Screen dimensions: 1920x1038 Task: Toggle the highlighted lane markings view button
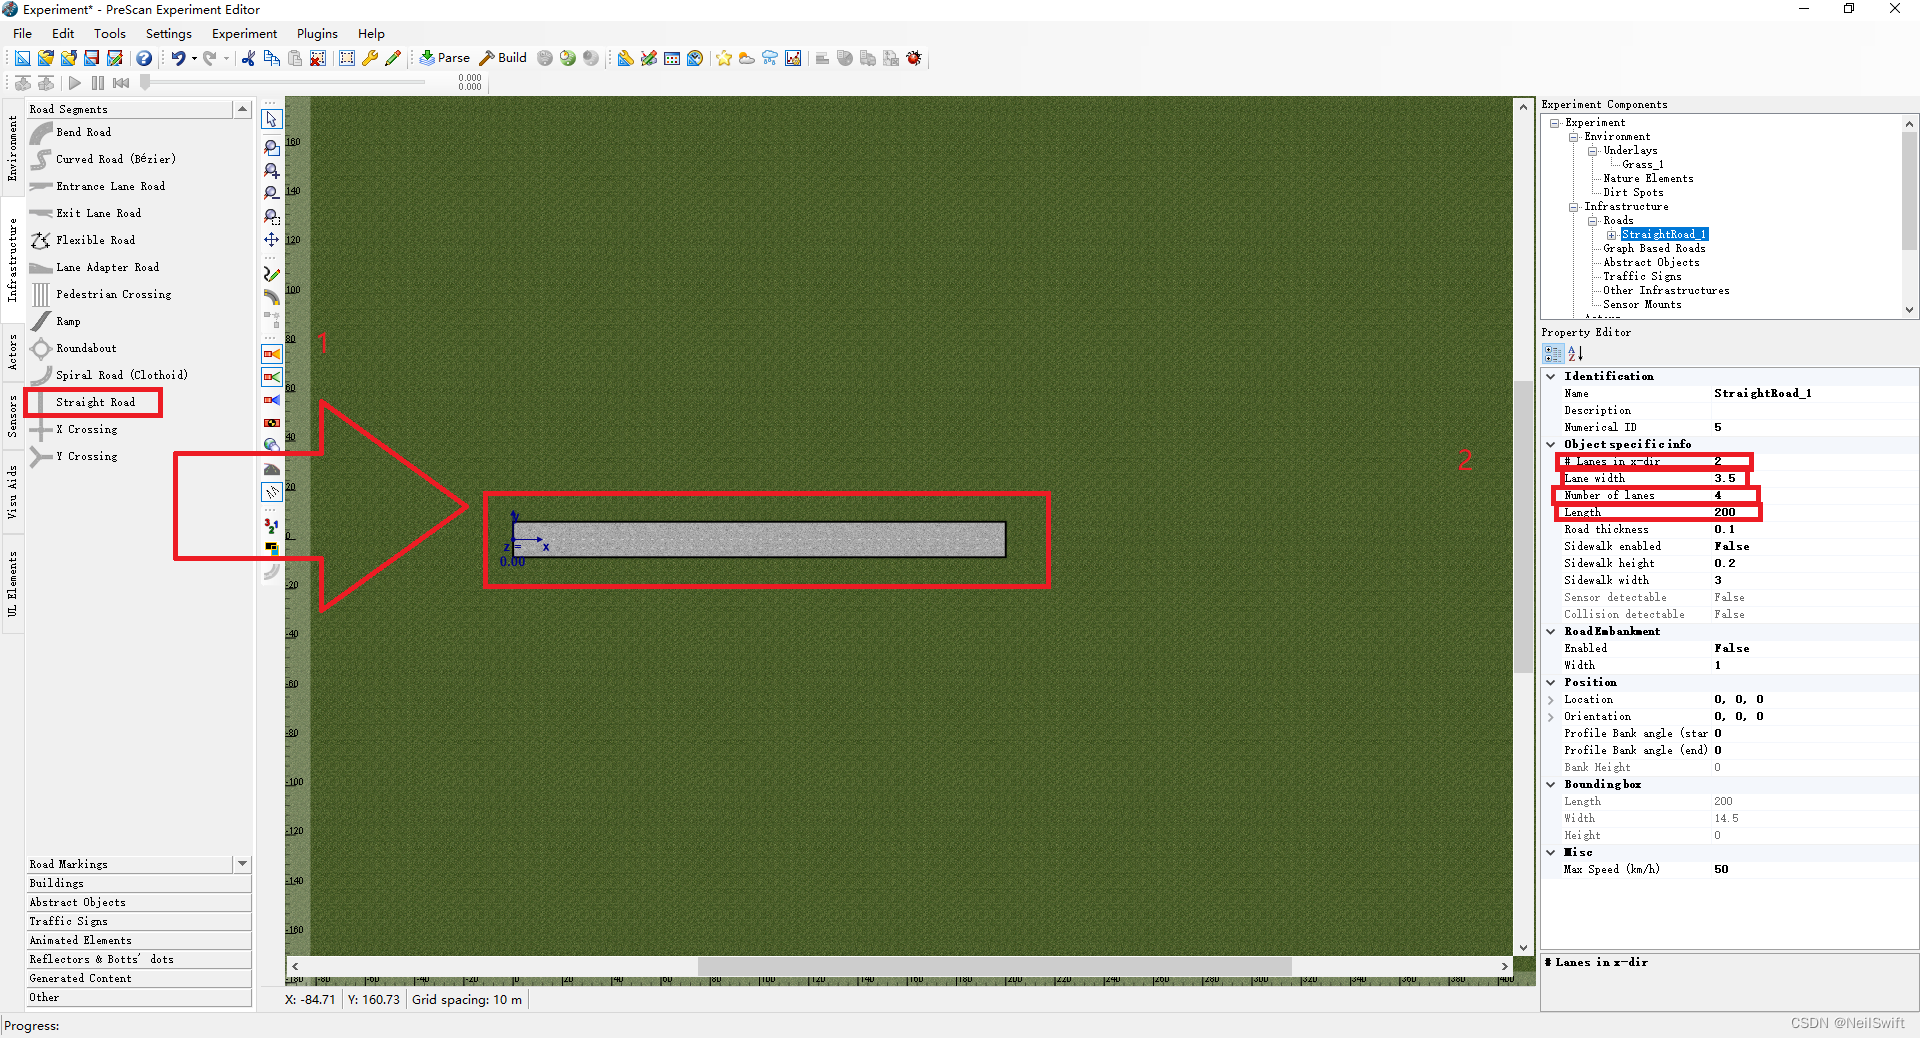271,492
